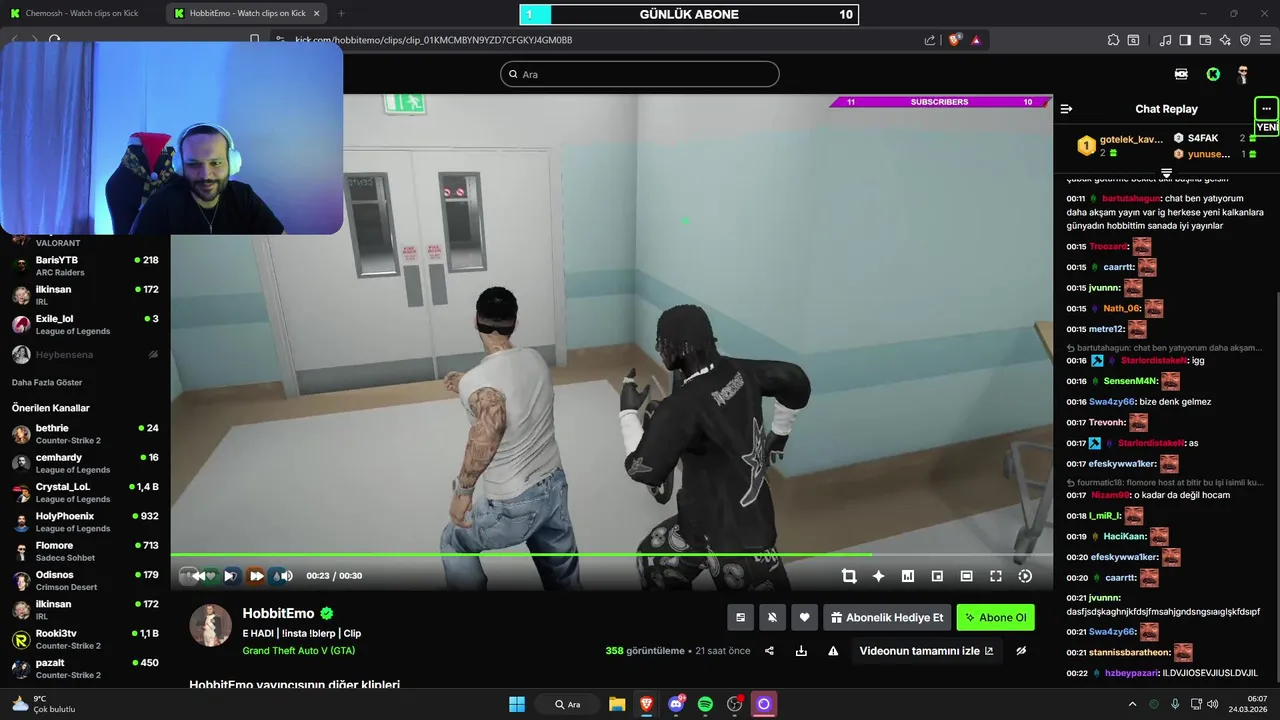Share the clip with share icon
Screen dimensions: 1280x720
[x=769, y=651]
